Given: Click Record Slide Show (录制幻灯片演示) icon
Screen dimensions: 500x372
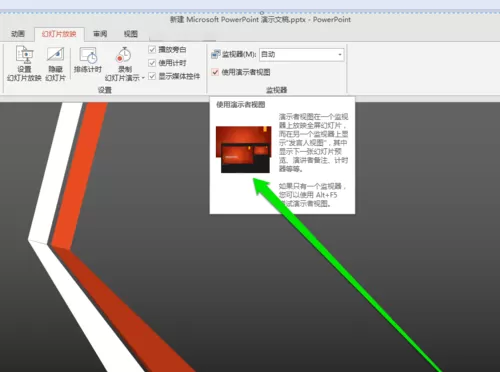Looking at the screenshot, I should 123,55.
